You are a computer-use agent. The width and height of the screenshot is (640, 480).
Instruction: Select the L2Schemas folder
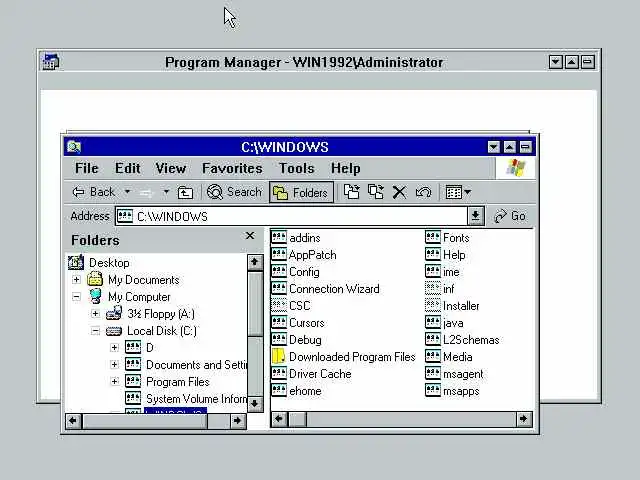point(462,340)
